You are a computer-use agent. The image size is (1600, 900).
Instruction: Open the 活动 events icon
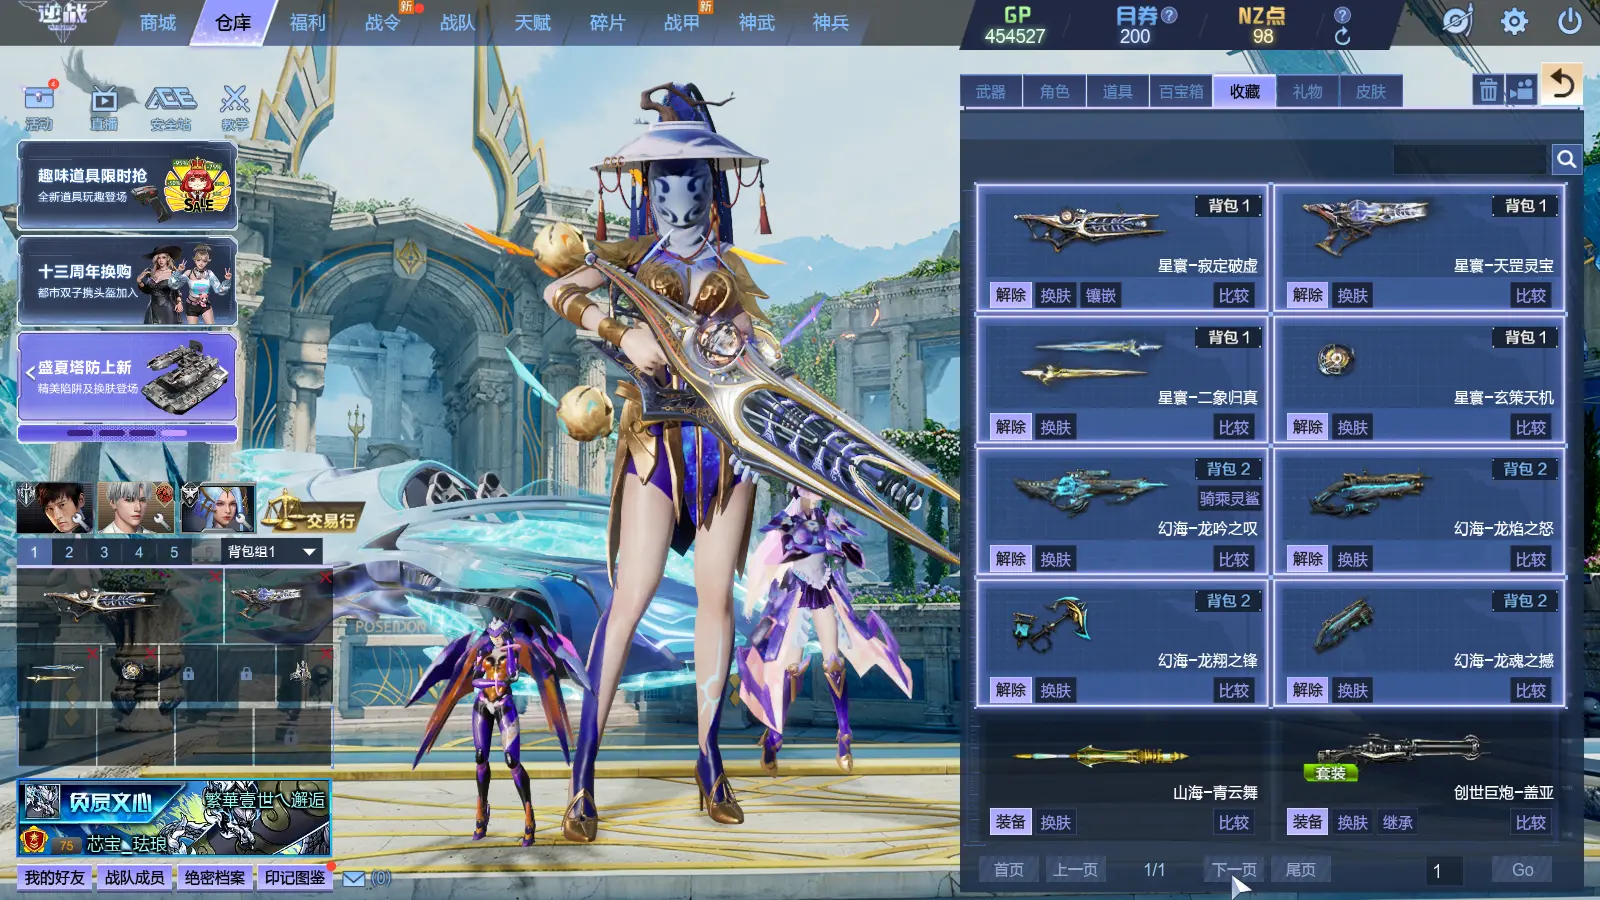click(39, 106)
